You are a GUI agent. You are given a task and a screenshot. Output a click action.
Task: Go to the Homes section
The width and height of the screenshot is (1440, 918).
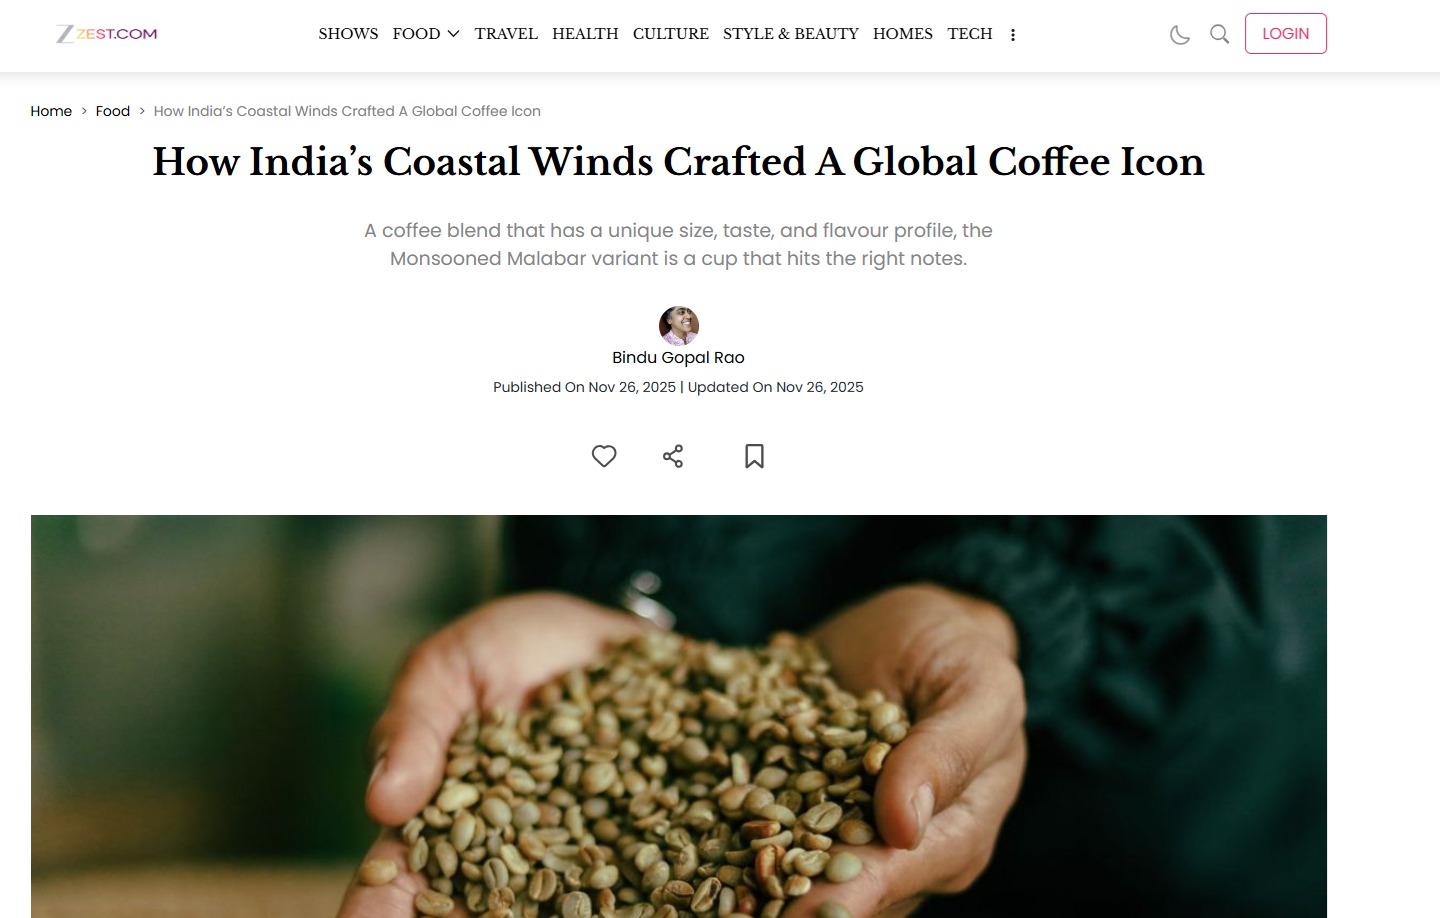(903, 34)
